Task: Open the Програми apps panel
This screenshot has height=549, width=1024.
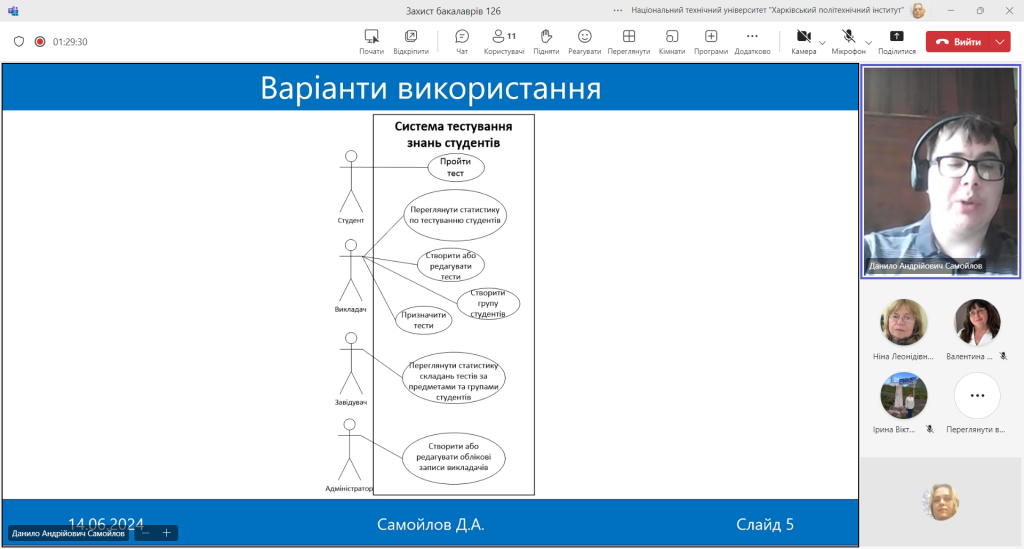Action: [711, 42]
